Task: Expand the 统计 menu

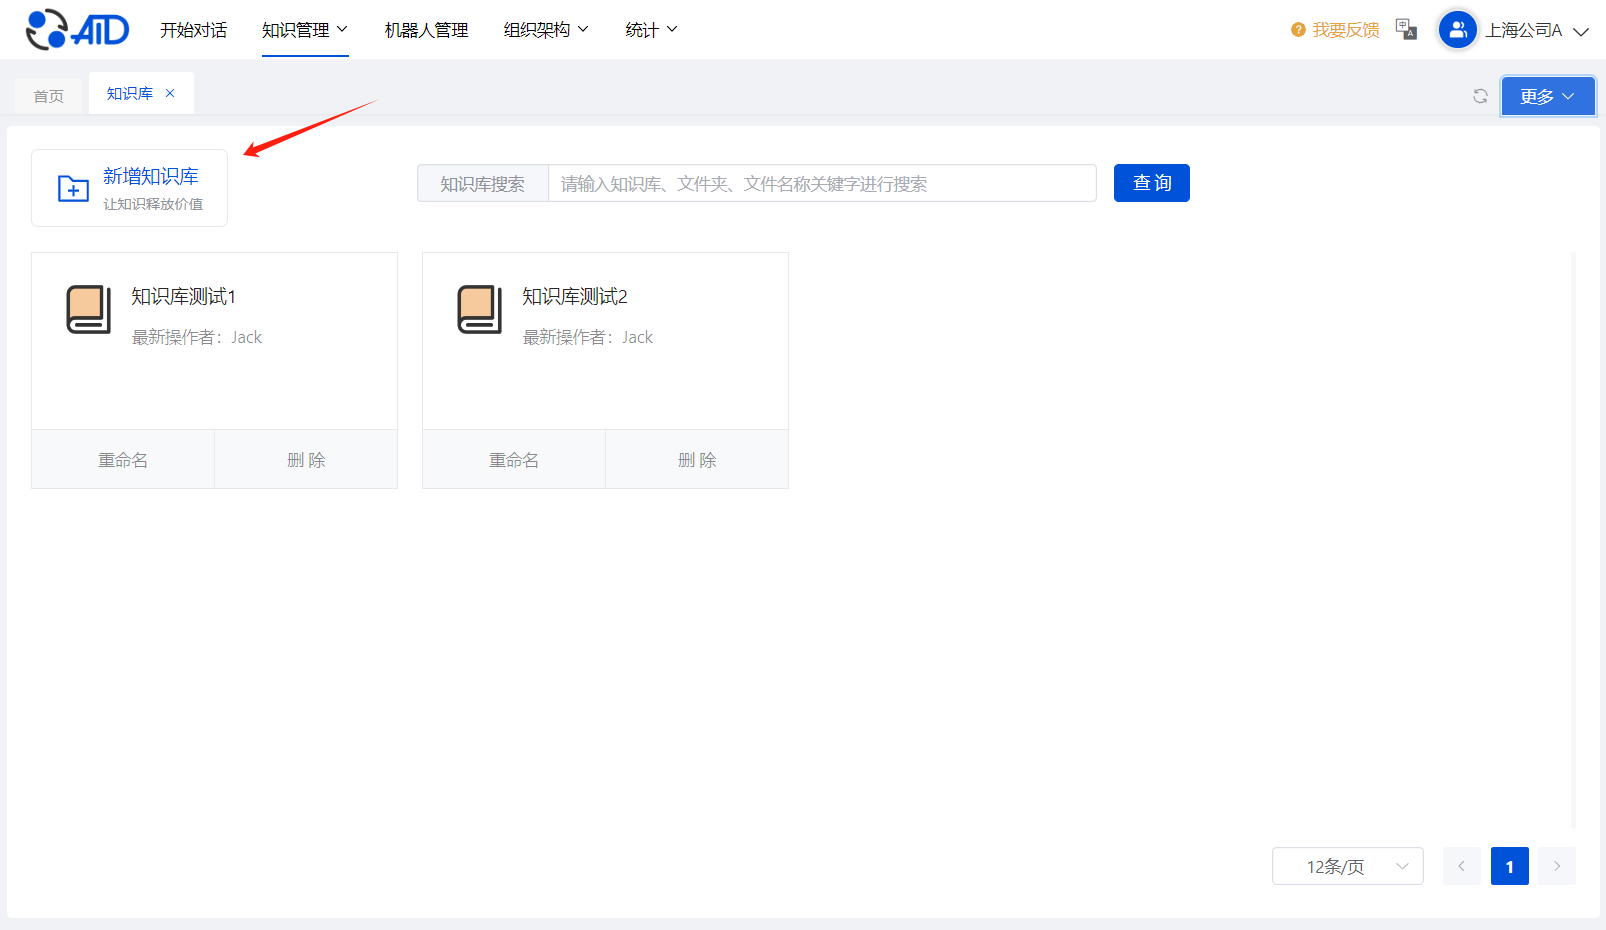Action: pos(651,30)
